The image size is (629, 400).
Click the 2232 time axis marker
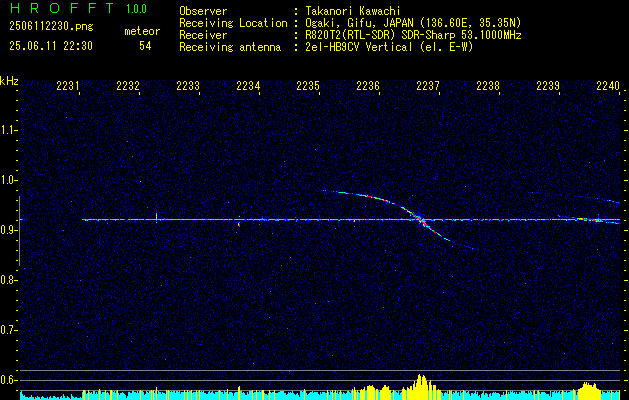click(128, 86)
